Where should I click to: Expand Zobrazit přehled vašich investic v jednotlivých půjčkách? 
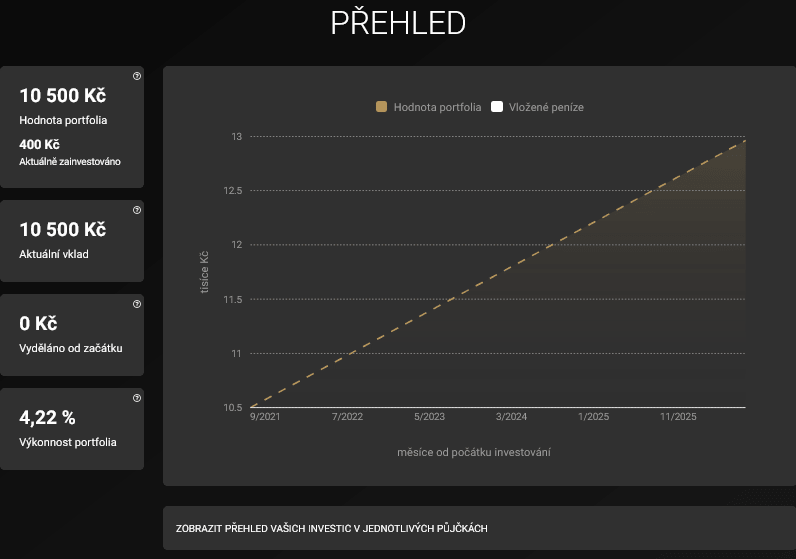(479, 528)
